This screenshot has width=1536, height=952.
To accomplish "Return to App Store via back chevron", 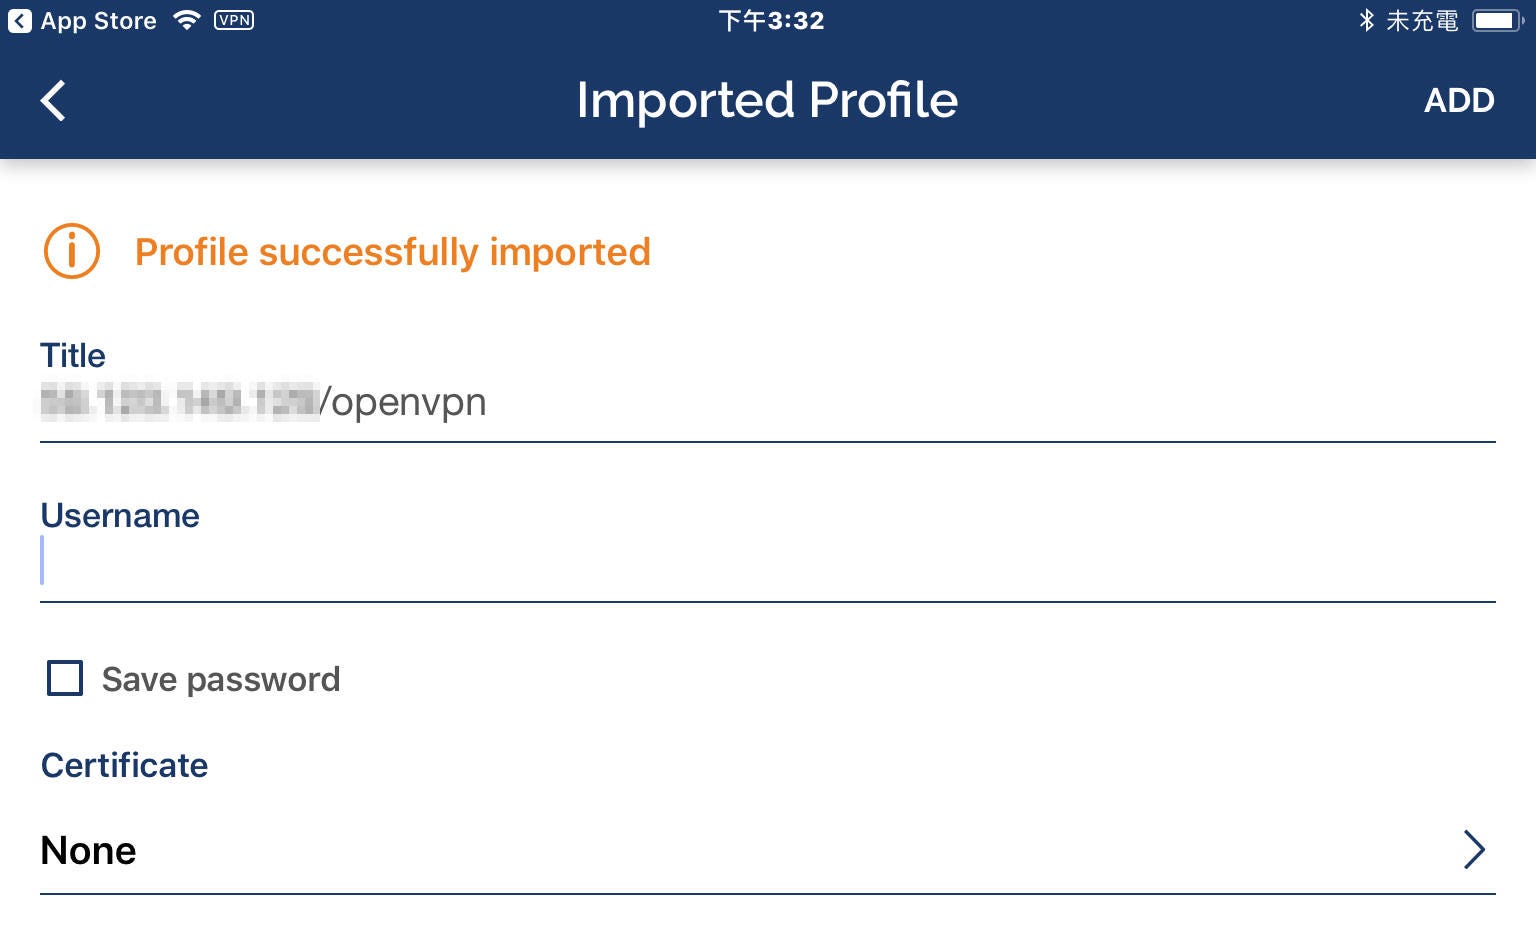I will [20, 21].
